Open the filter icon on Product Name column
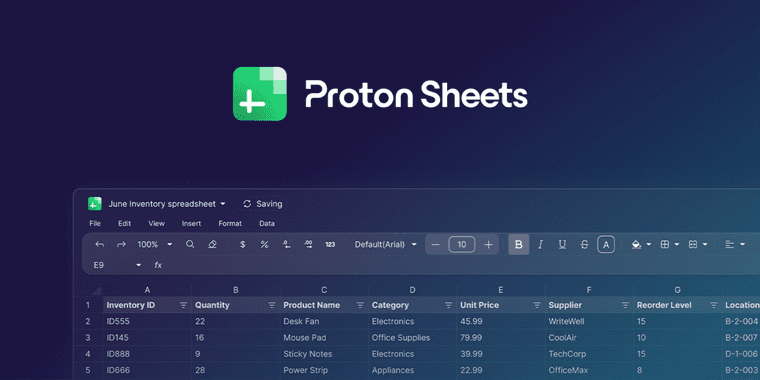 click(360, 305)
